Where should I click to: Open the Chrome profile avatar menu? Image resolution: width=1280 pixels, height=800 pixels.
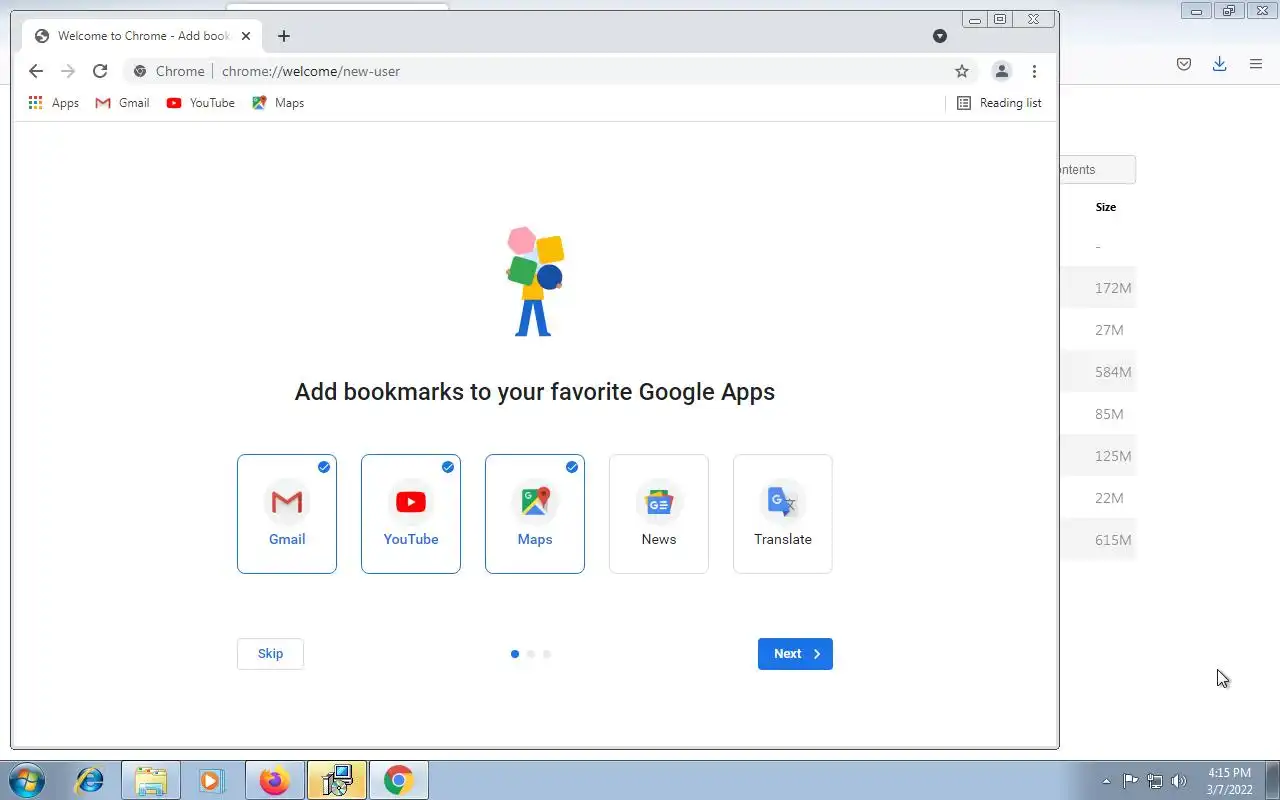coord(1001,71)
